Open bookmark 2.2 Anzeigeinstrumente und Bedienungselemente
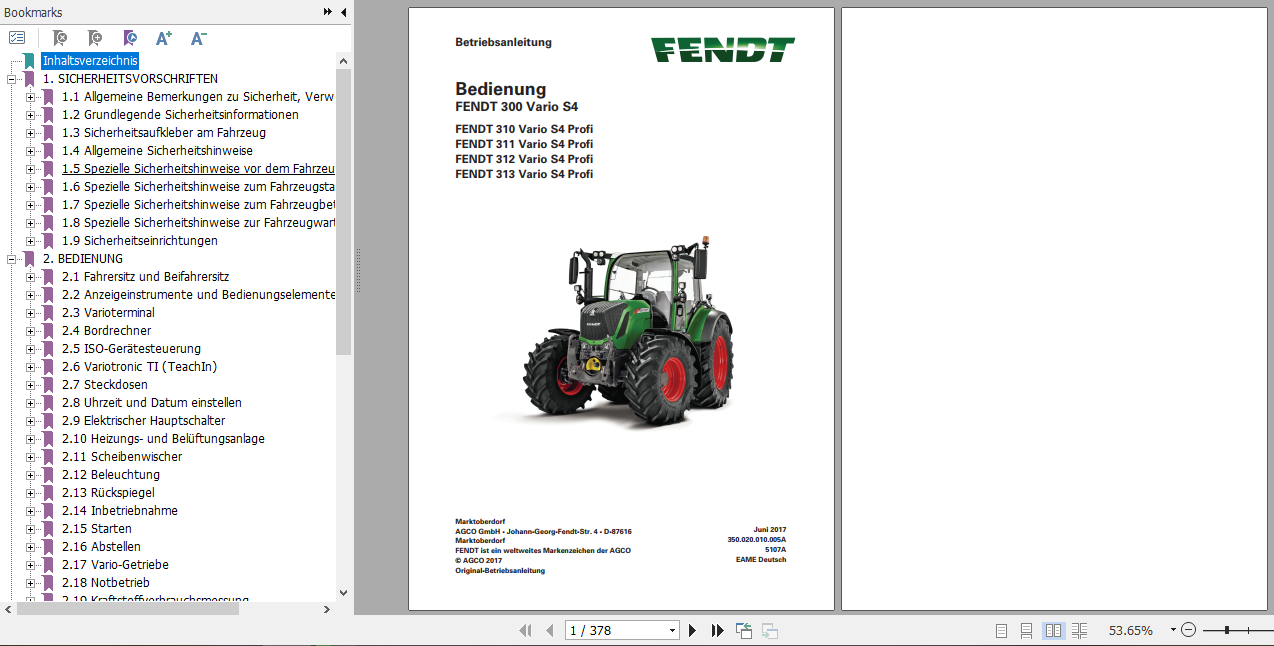The height and width of the screenshot is (646, 1274). tap(198, 295)
